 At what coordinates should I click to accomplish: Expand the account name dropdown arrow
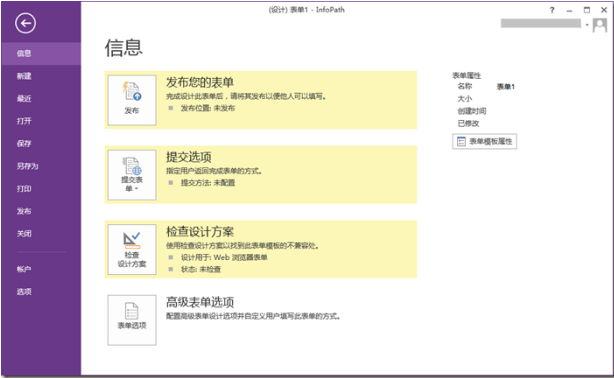point(587,25)
